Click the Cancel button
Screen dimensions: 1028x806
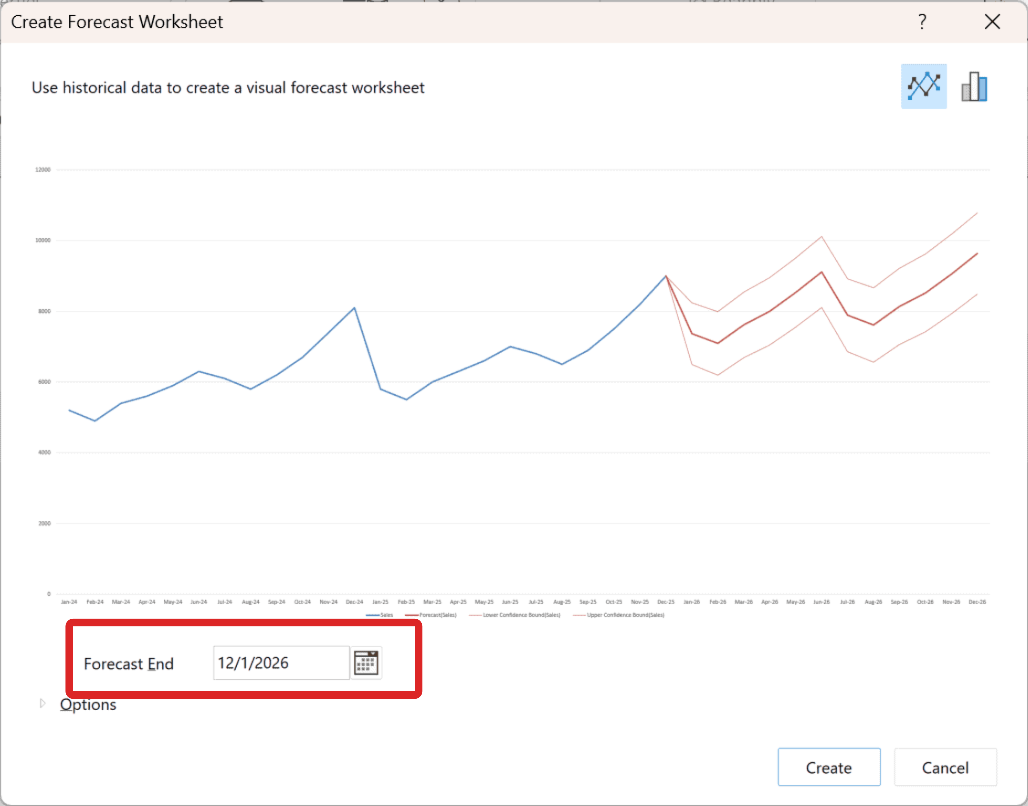945,767
